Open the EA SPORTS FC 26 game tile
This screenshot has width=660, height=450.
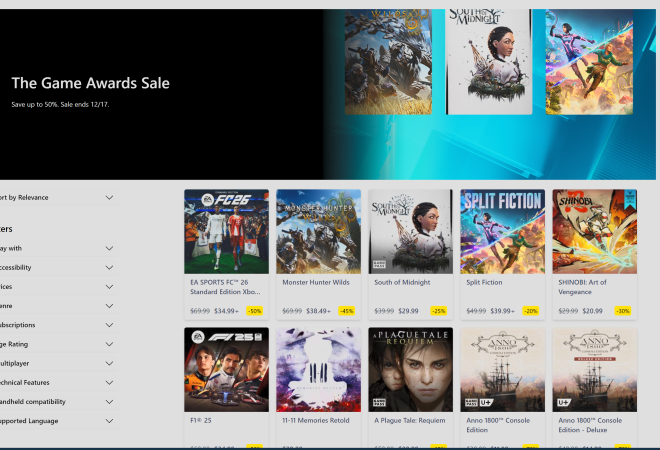[226, 231]
